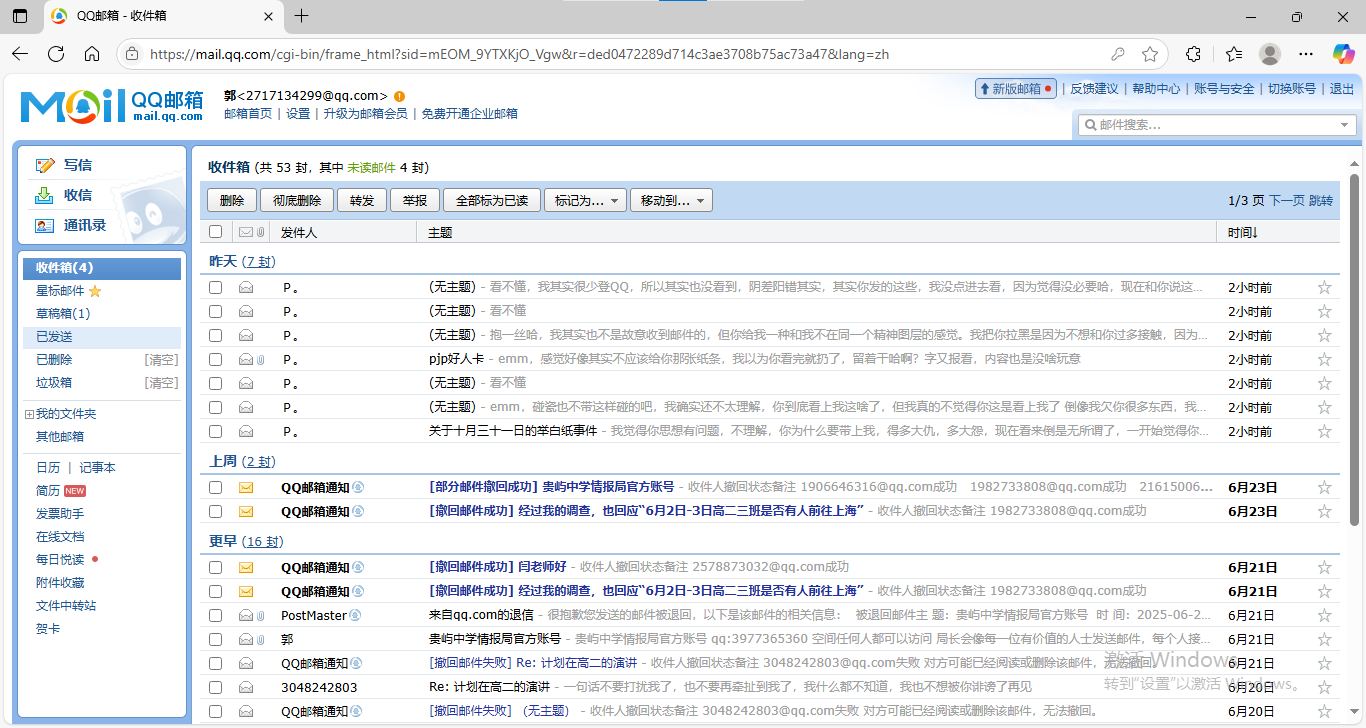1366x728 pixels.
Task: Star the email from 3048242803
Action: point(1325,687)
